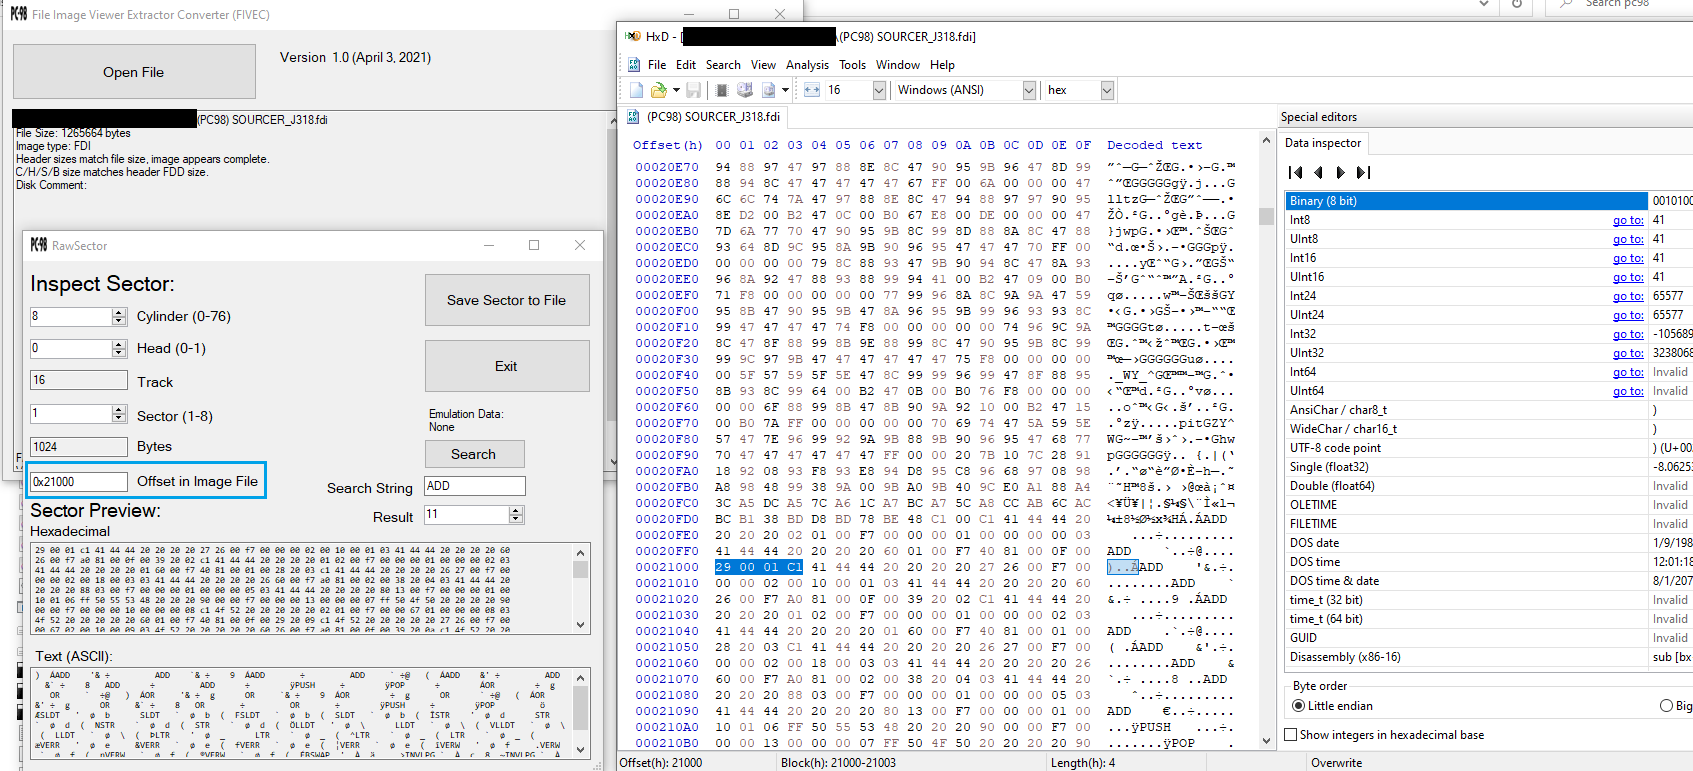1693x771 pixels.
Task: Click the Exit button in RawSector
Action: point(506,366)
